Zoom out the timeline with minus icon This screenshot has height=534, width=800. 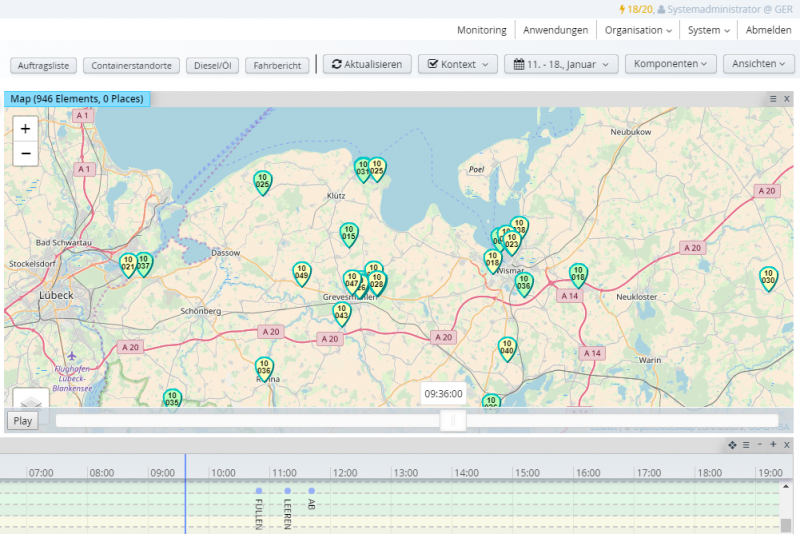coord(760,444)
